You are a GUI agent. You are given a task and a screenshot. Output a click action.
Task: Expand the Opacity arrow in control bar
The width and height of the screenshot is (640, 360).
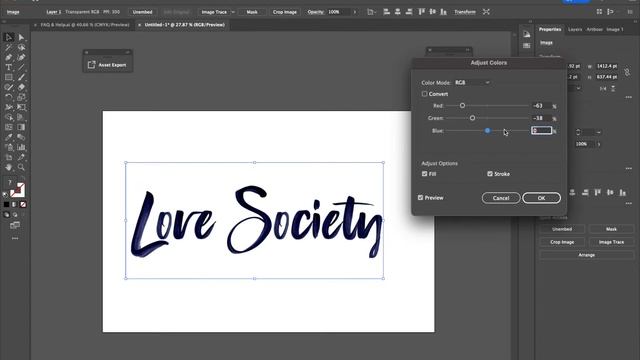click(x=354, y=12)
